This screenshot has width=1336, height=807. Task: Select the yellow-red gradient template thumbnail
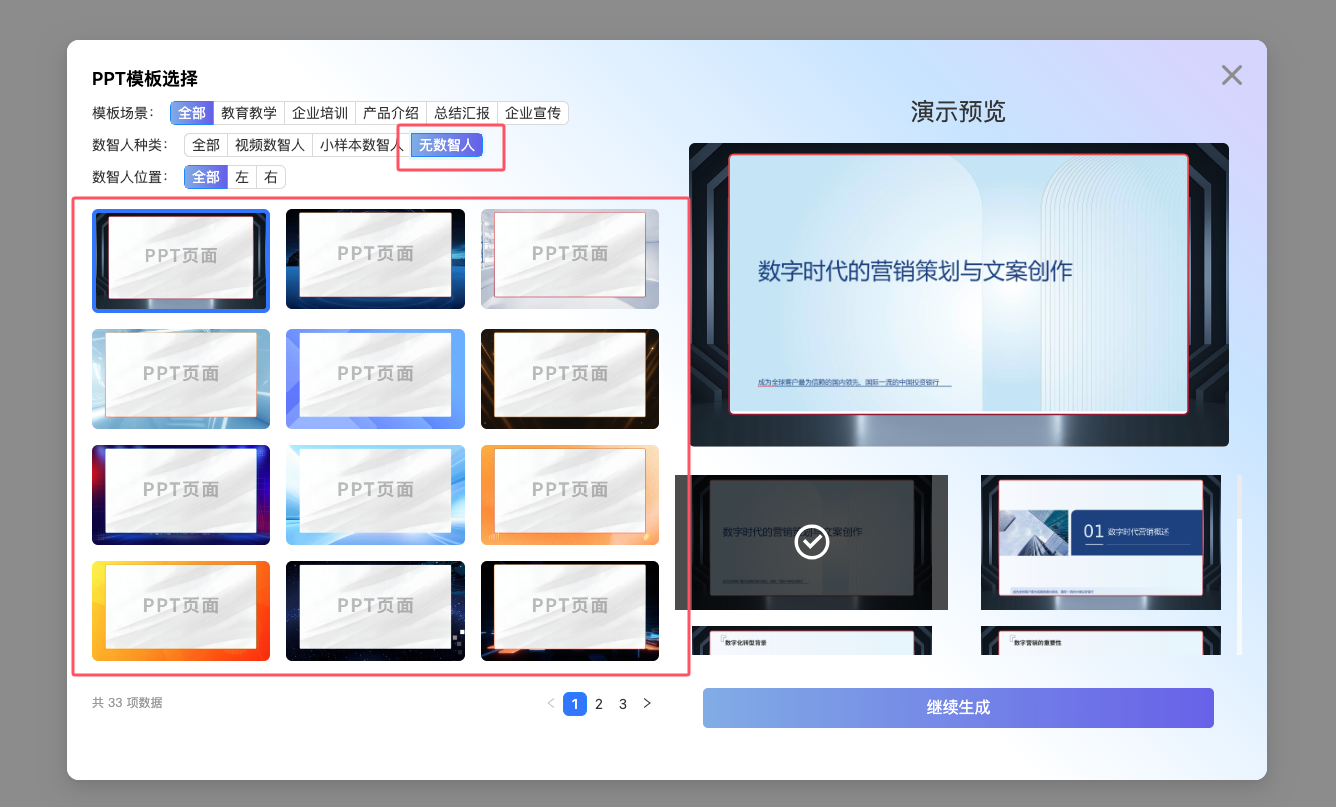[181, 611]
